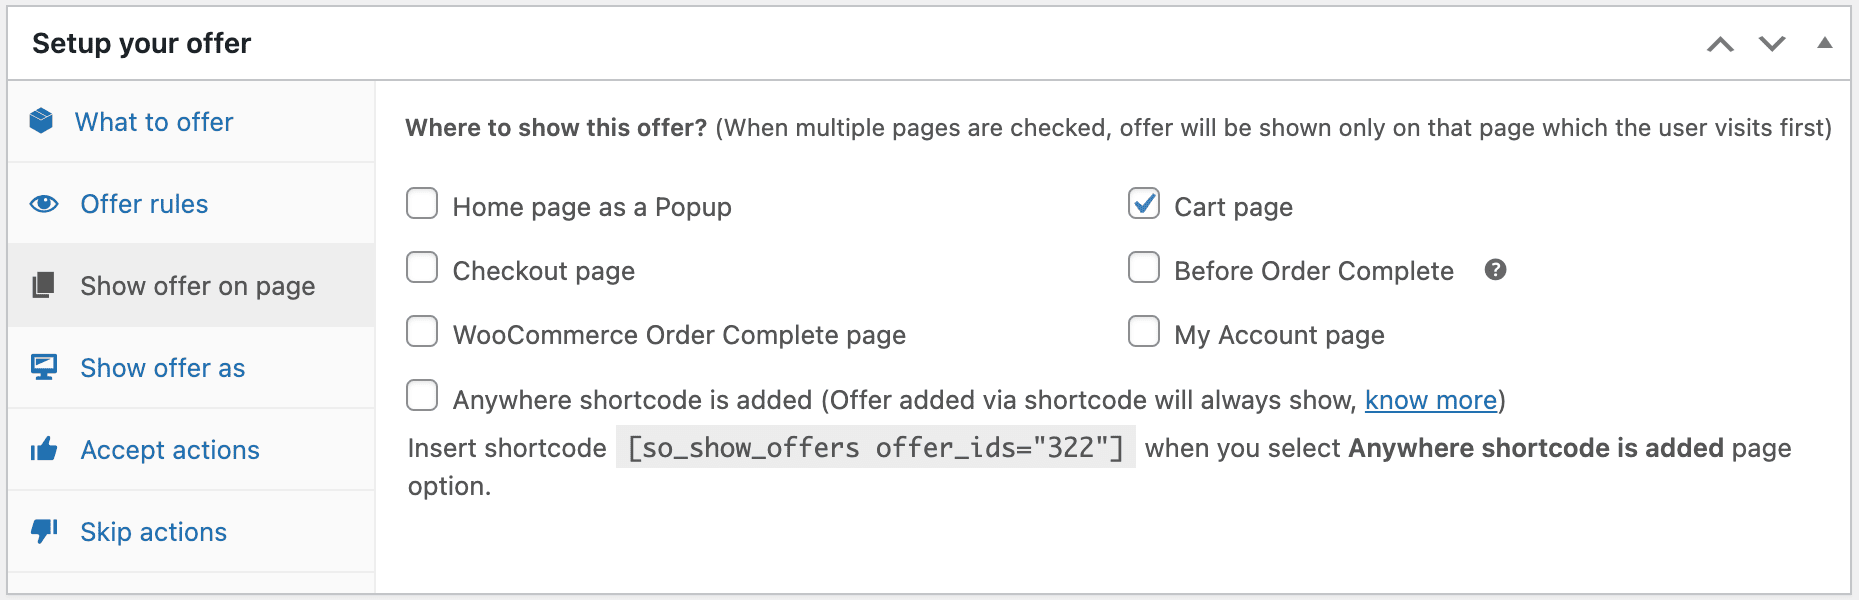Screen dimensions: 1859x600
Task: Move the panel down with the down chevron
Action: point(1772,44)
